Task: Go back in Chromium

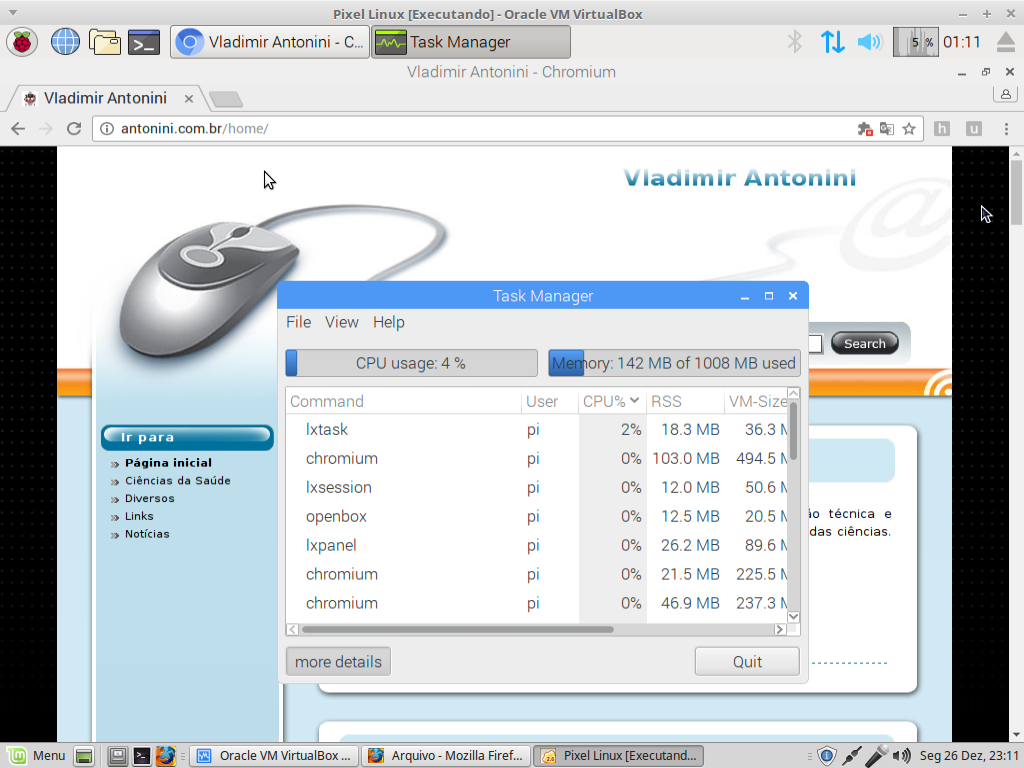Action: coord(18,129)
